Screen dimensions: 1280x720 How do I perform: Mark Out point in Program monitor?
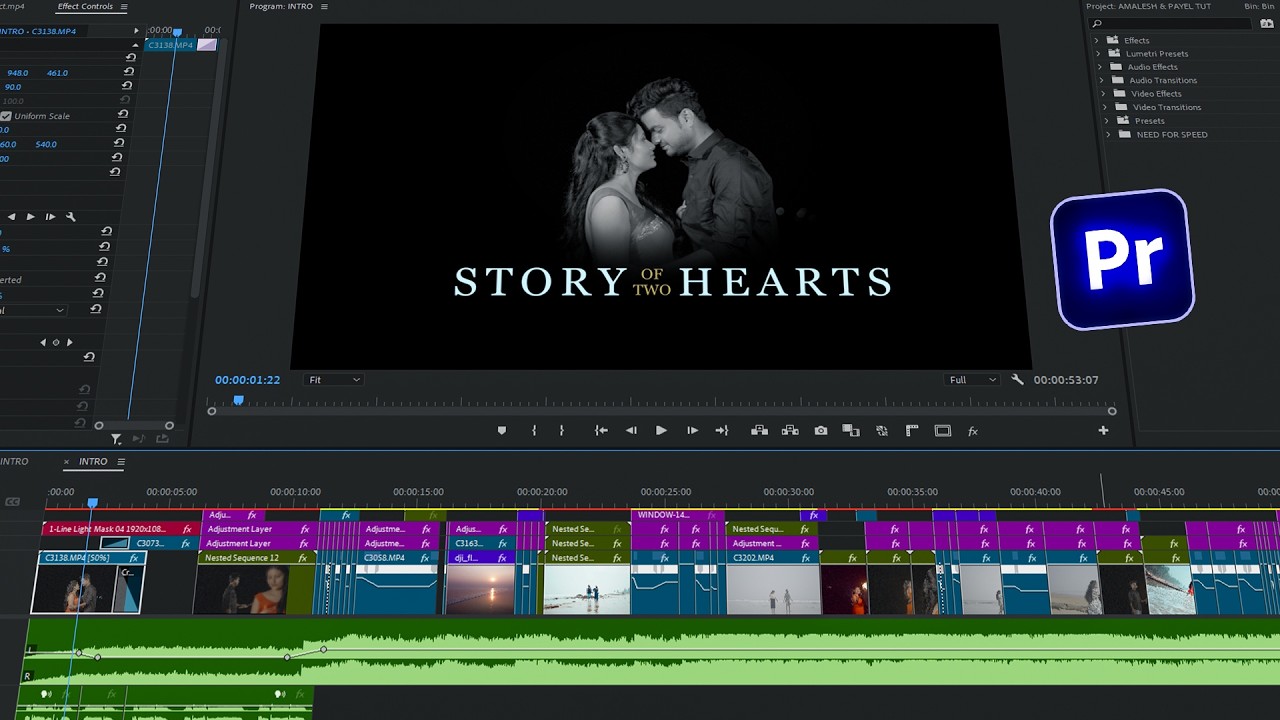(561, 430)
